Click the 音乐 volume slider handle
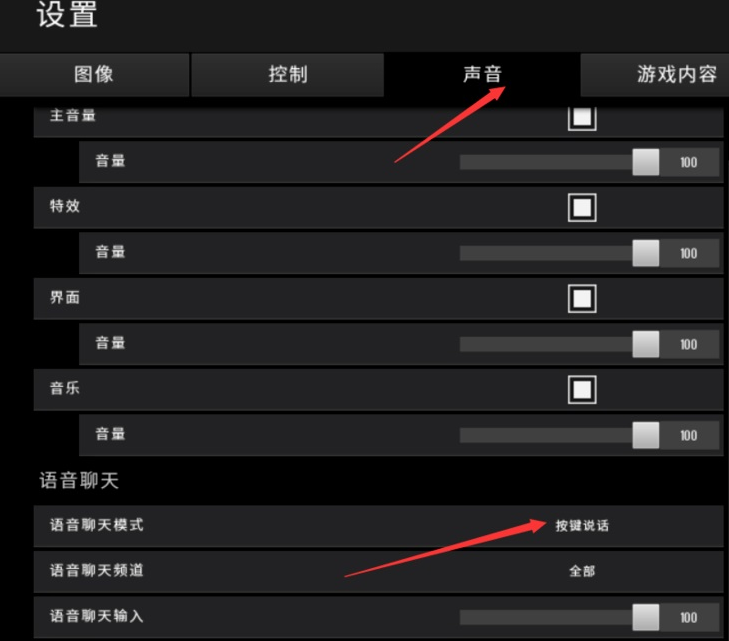Image resolution: width=729 pixels, height=641 pixels. (645, 436)
